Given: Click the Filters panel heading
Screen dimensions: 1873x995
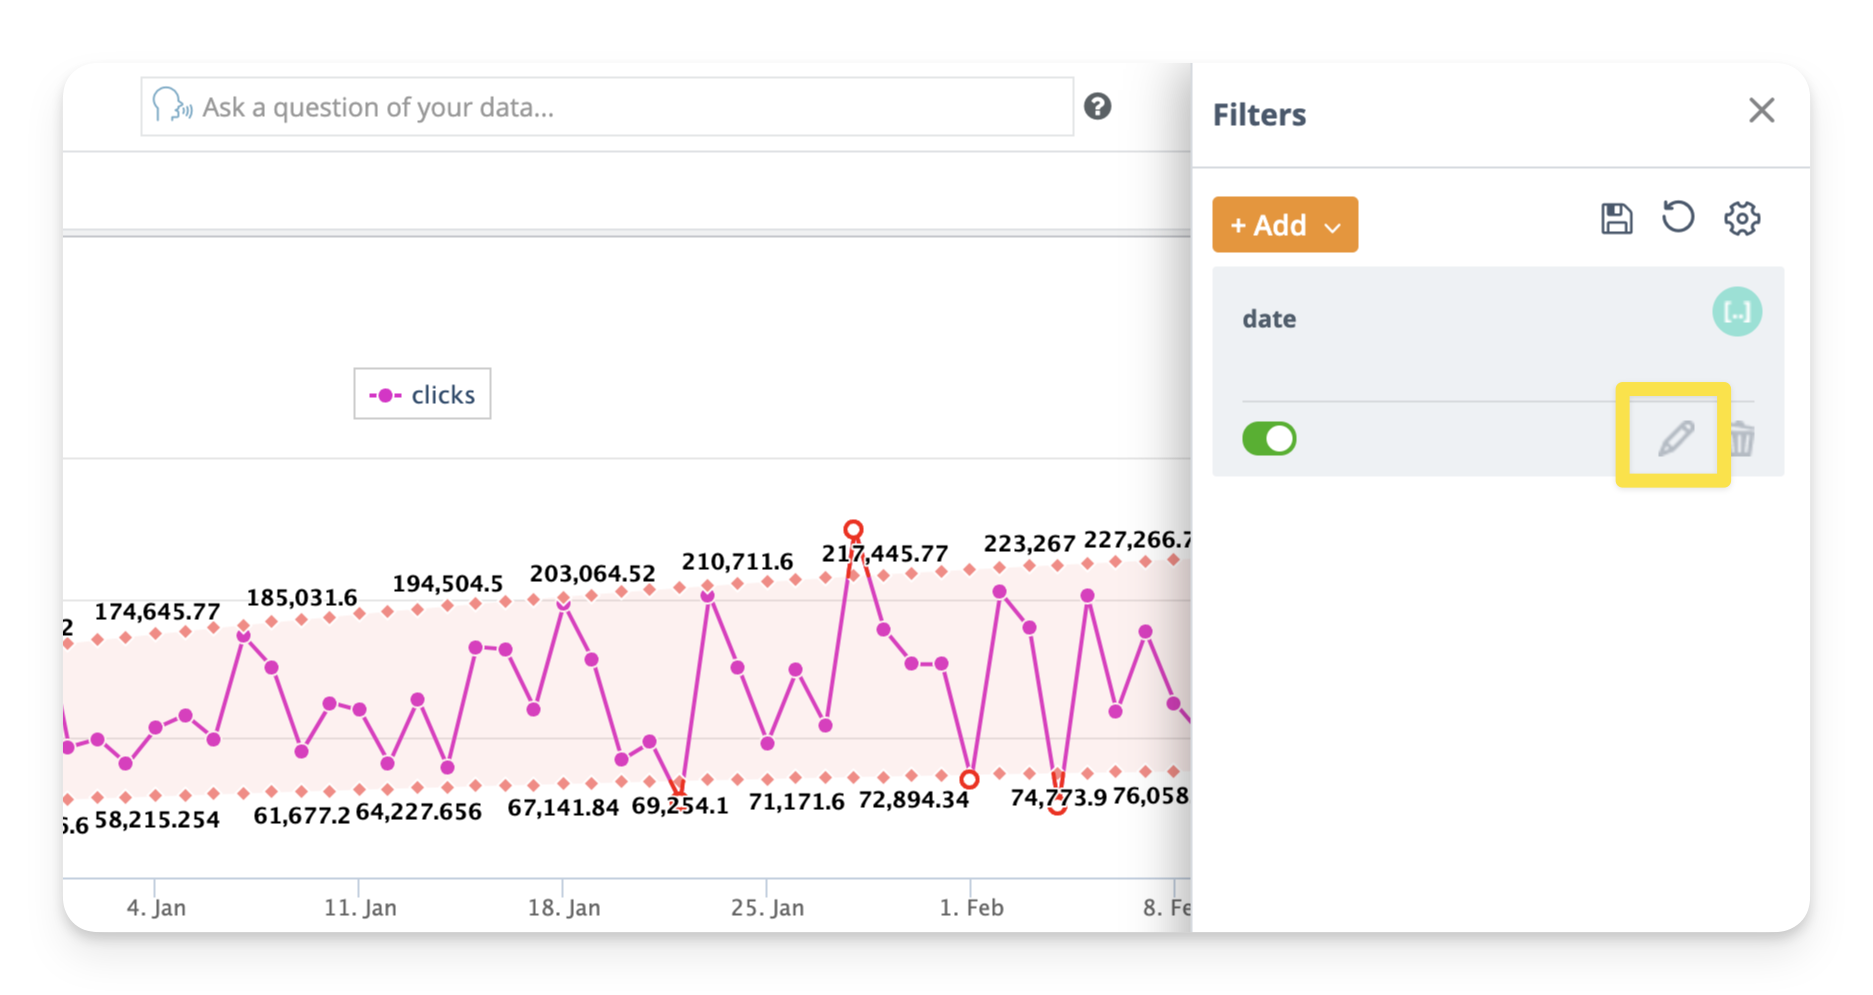Looking at the screenshot, I should point(1259,115).
